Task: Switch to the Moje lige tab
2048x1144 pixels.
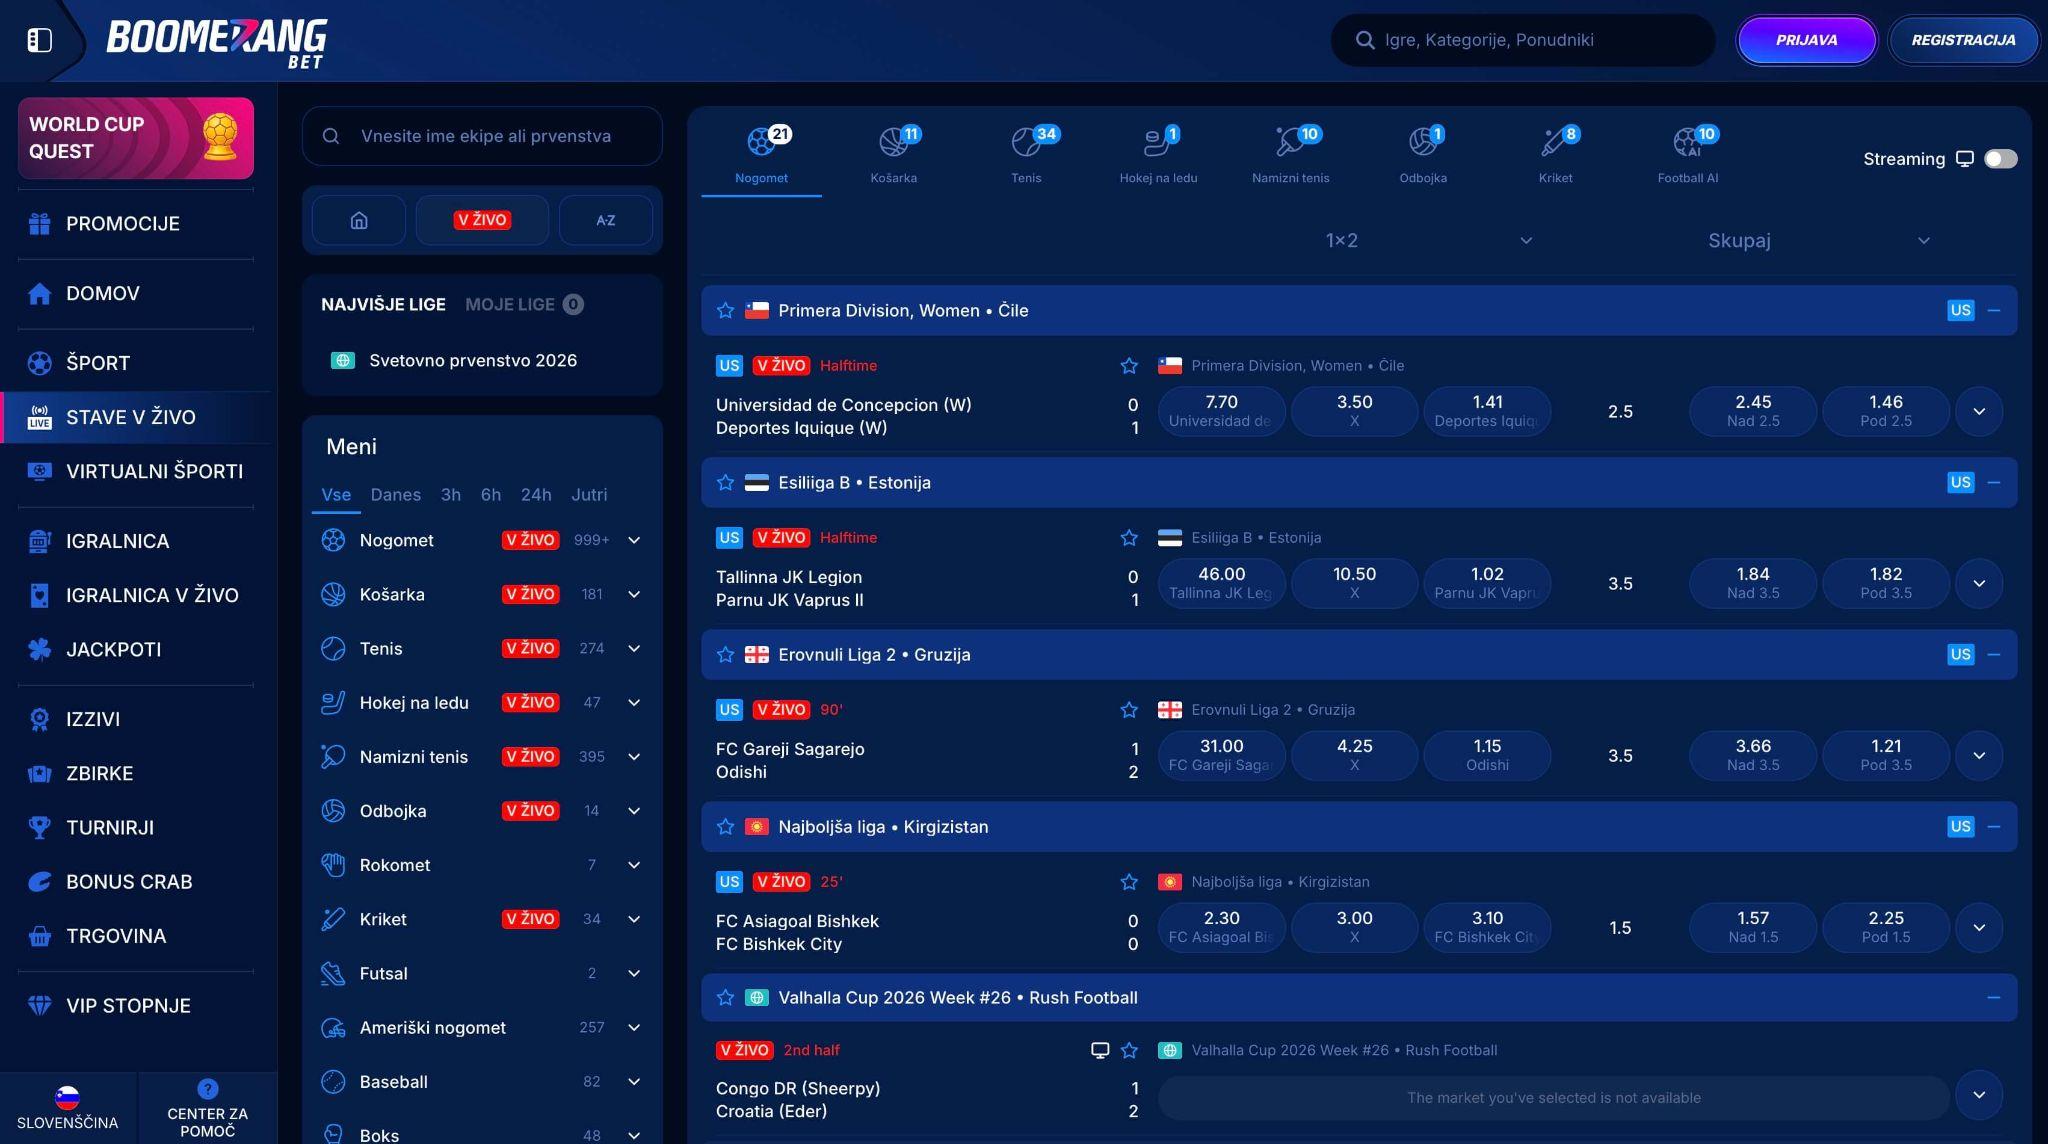Action: point(524,304)
